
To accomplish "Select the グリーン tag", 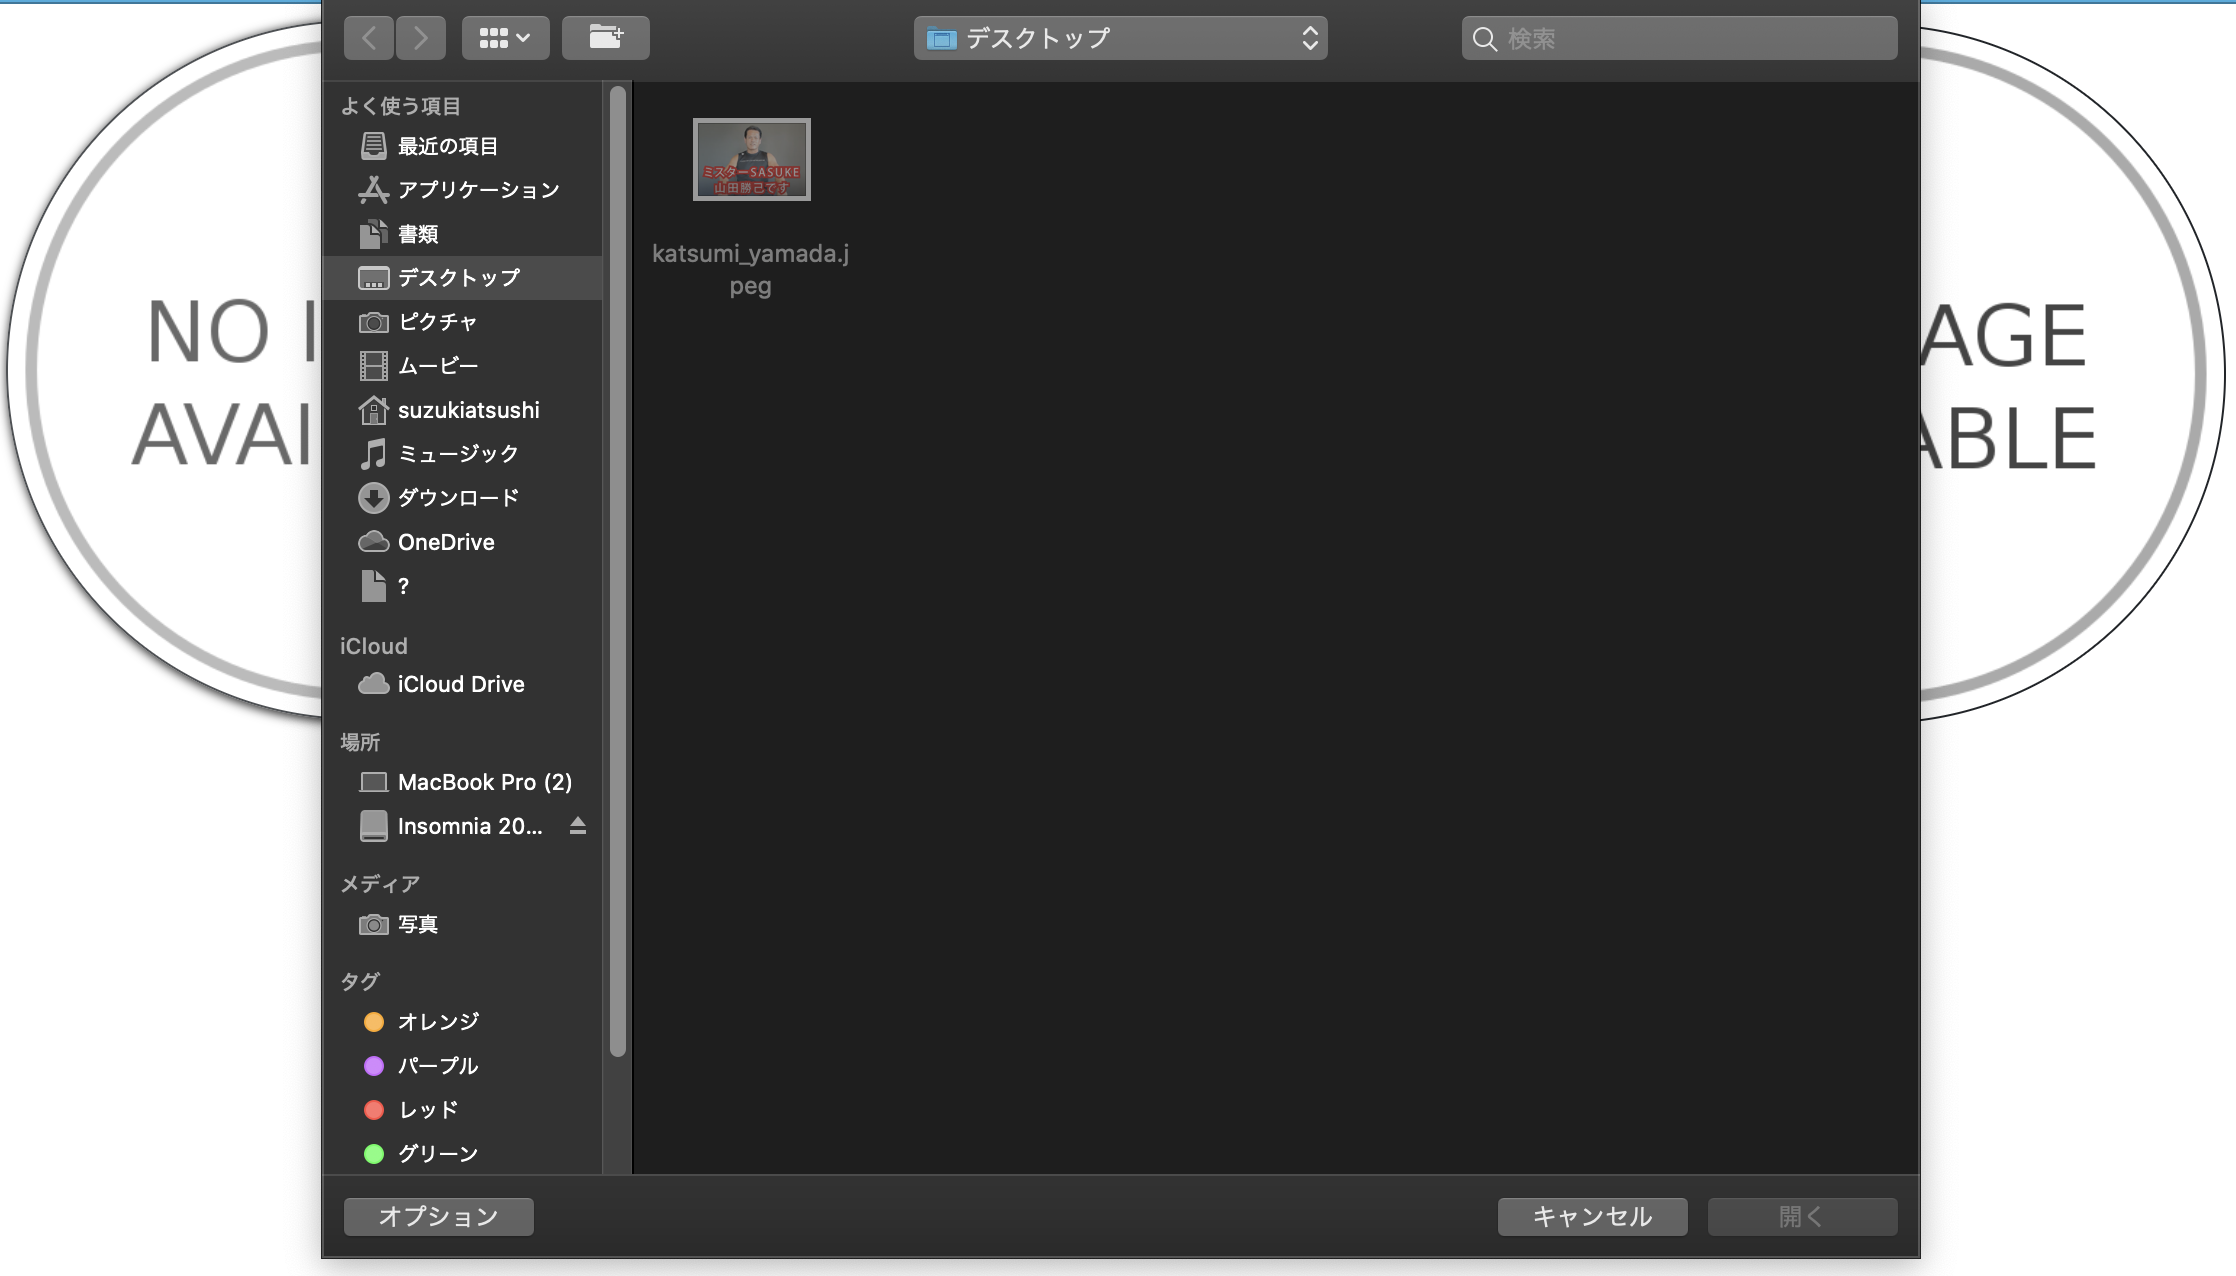I will (x=437, y=1153).
